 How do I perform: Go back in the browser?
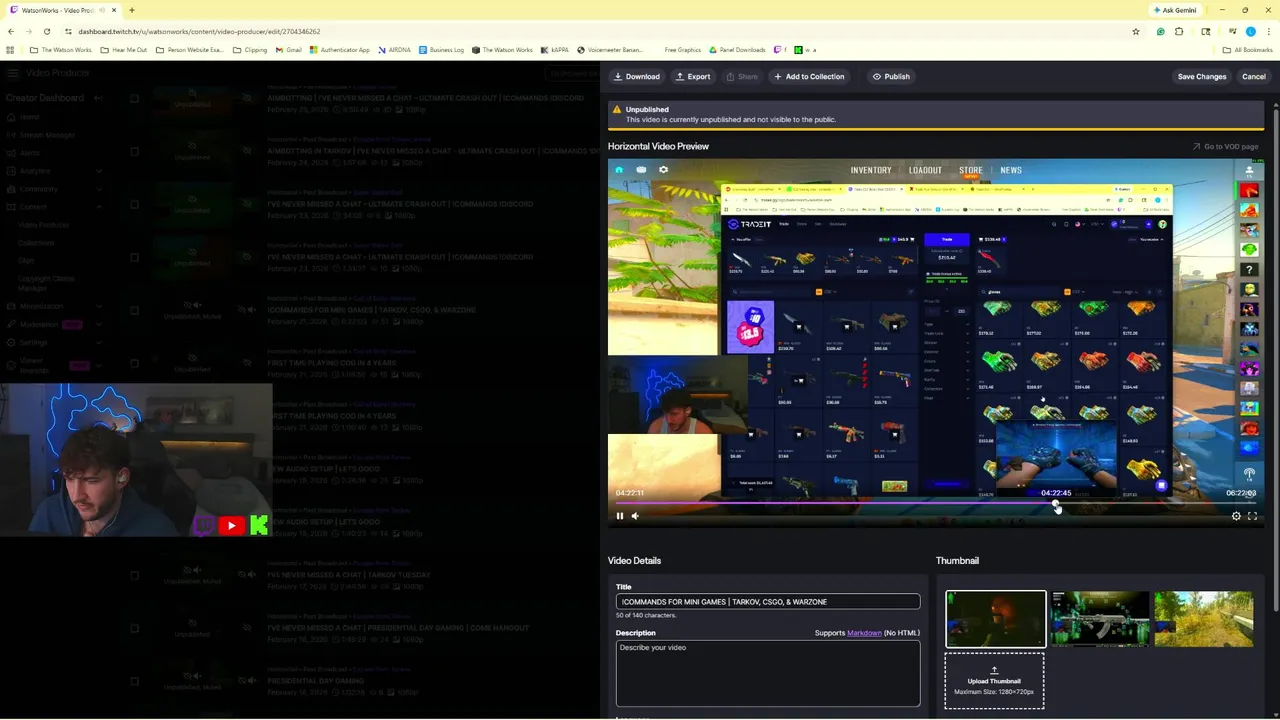pyautogui.click(x=11, y=31)
